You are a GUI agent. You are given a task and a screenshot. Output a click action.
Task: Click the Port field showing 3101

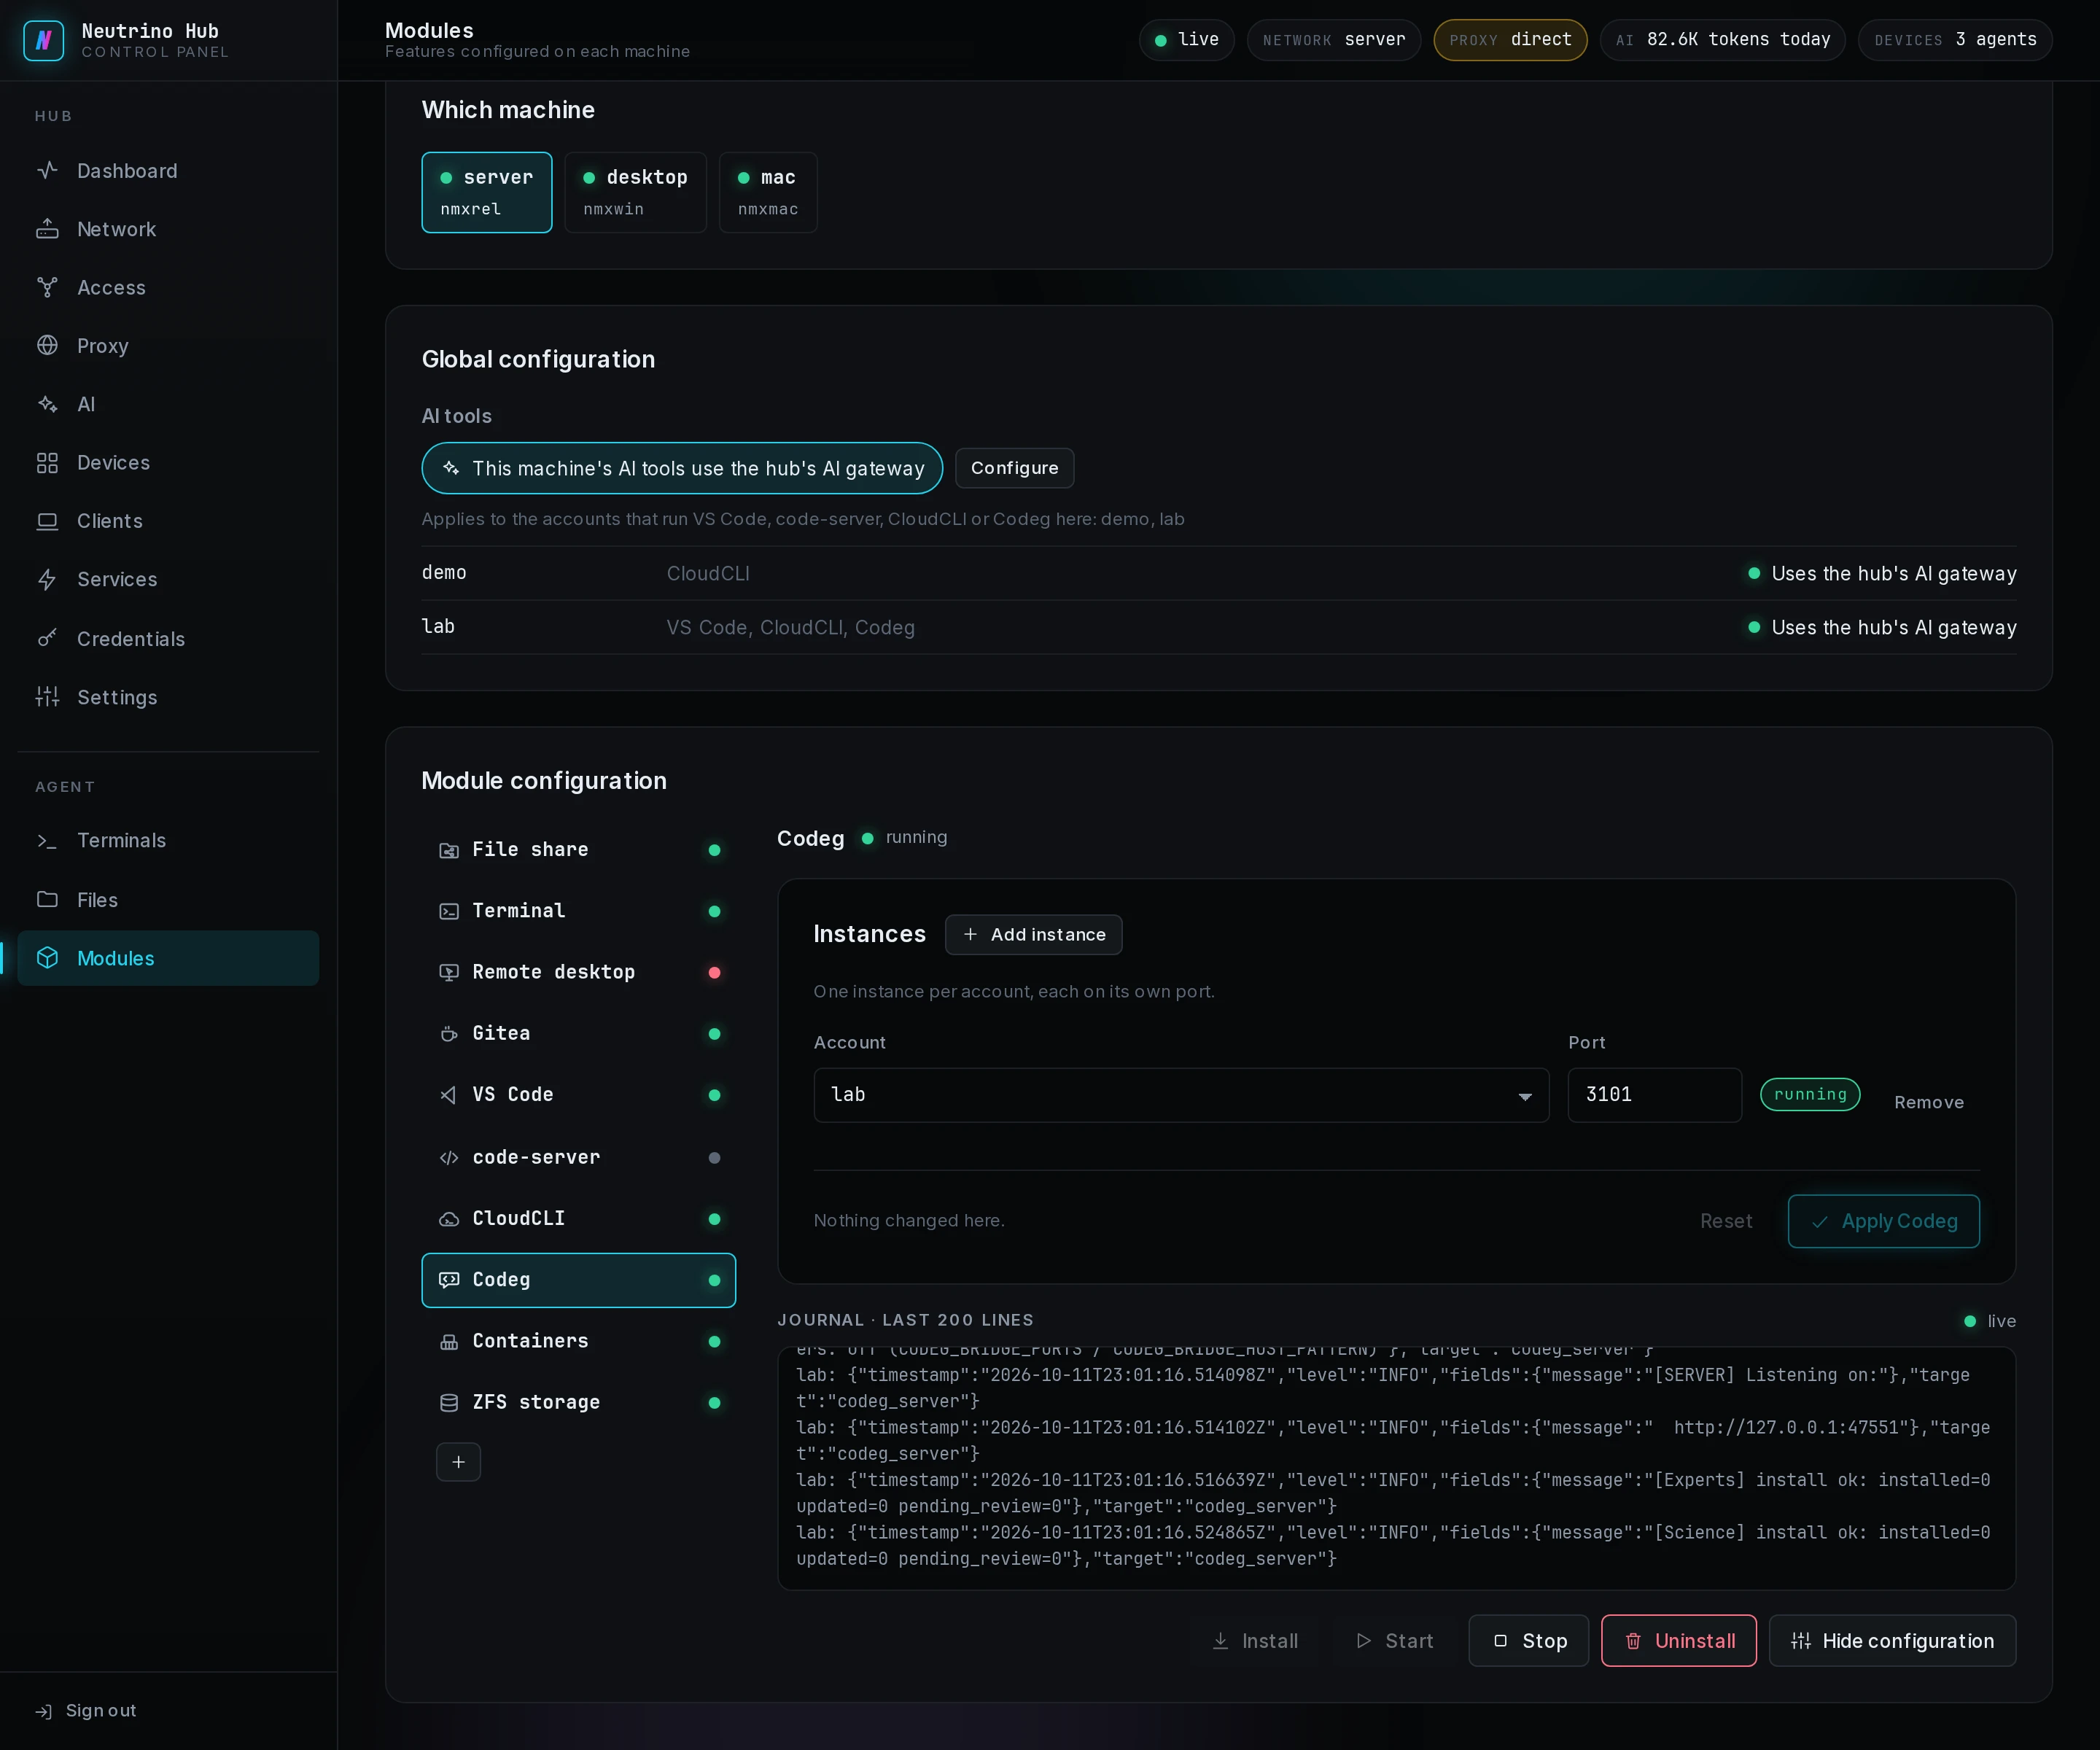(x=1654, y=1095)
